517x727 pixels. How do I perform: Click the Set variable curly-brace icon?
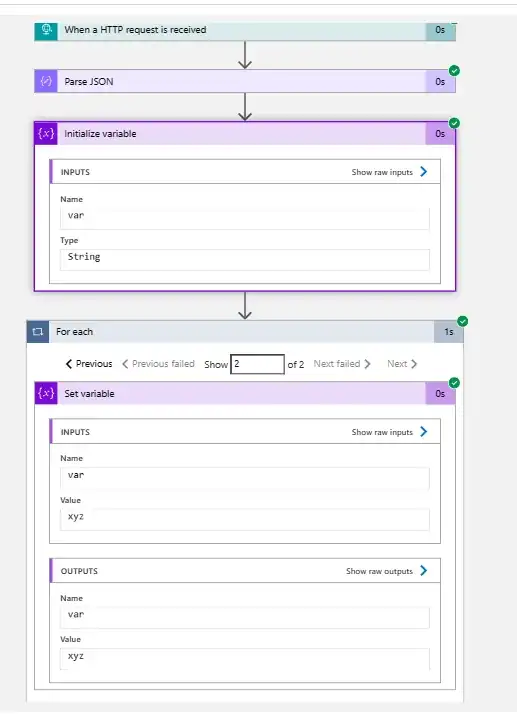[46, 393]
